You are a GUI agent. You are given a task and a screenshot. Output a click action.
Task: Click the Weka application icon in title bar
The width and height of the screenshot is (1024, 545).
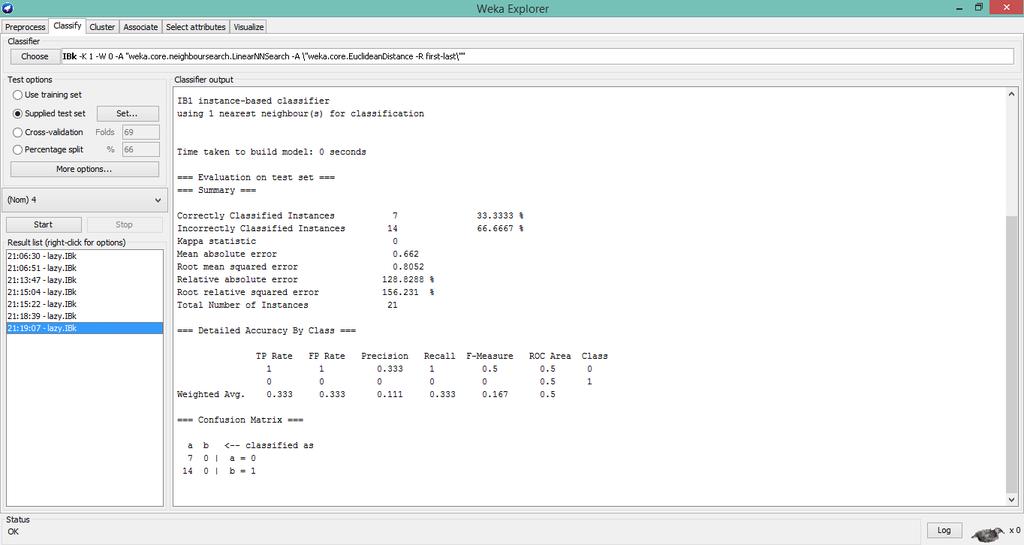8,8
